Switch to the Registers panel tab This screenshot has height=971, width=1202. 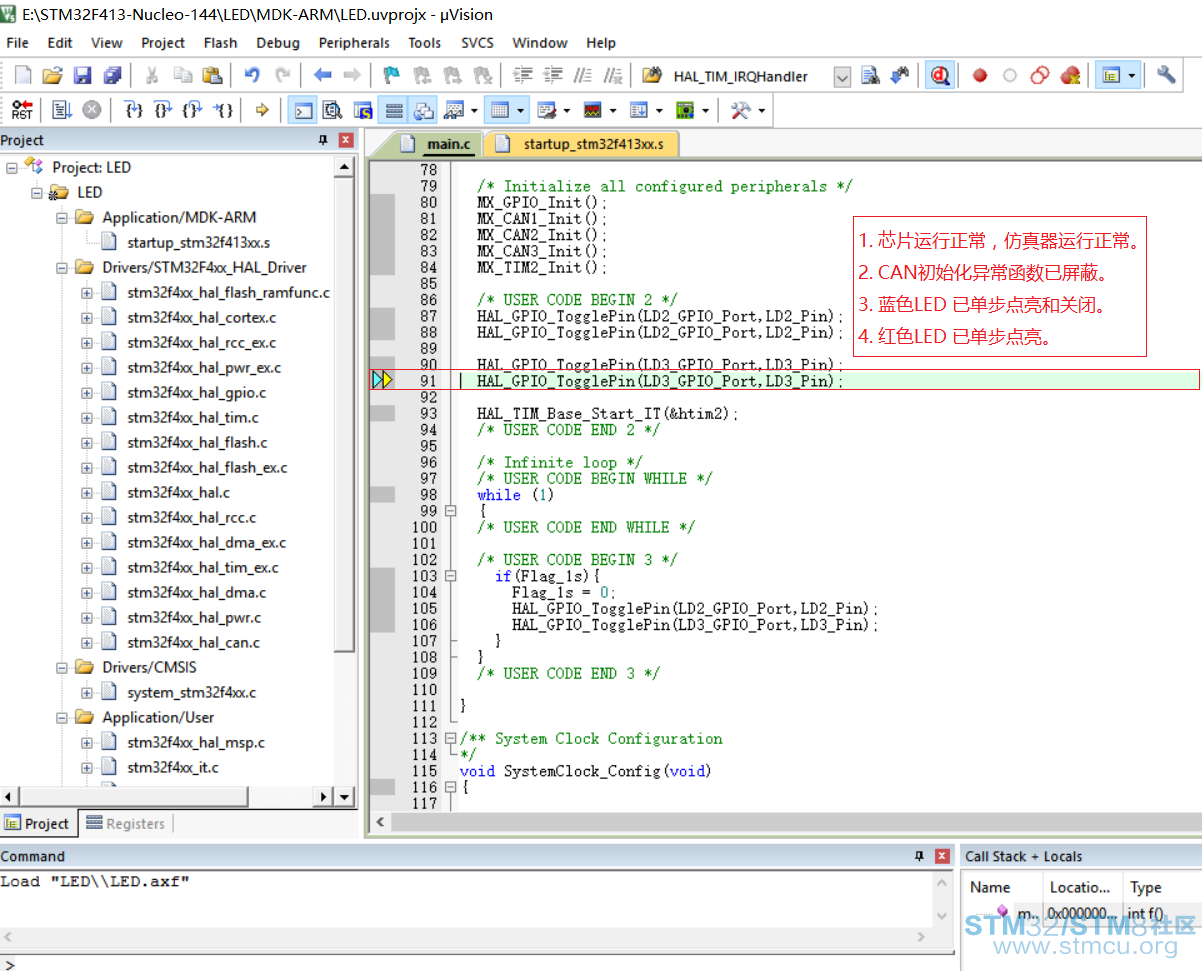[125, 823]
